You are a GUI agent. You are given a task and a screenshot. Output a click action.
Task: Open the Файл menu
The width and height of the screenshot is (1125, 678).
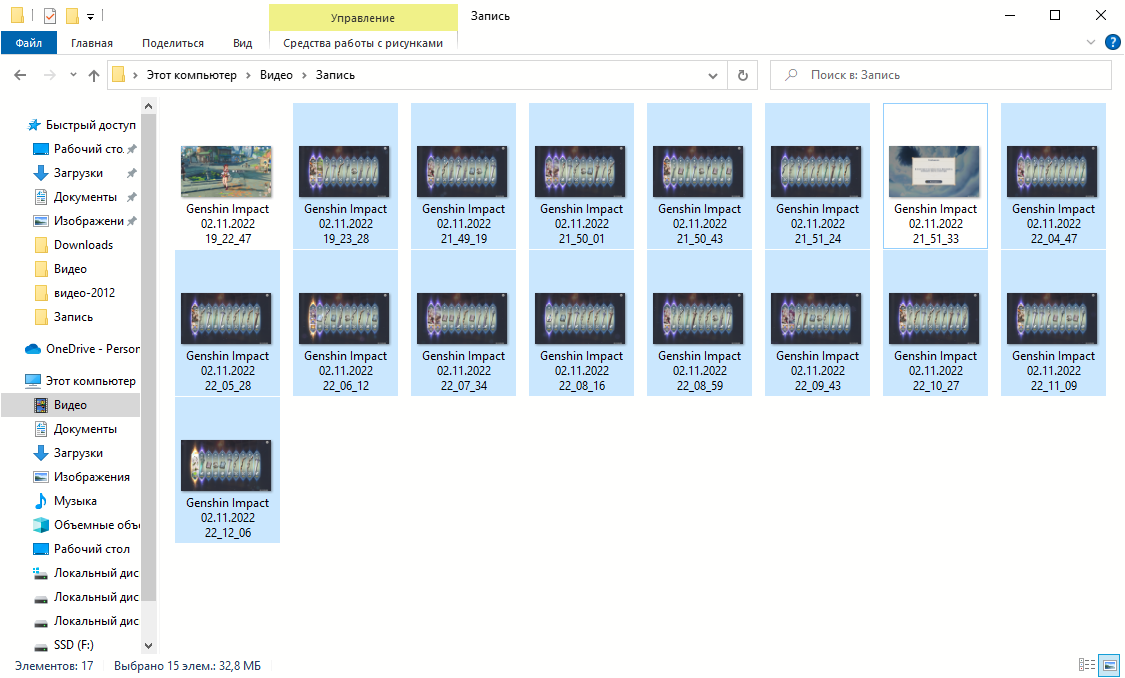(28, 43)
